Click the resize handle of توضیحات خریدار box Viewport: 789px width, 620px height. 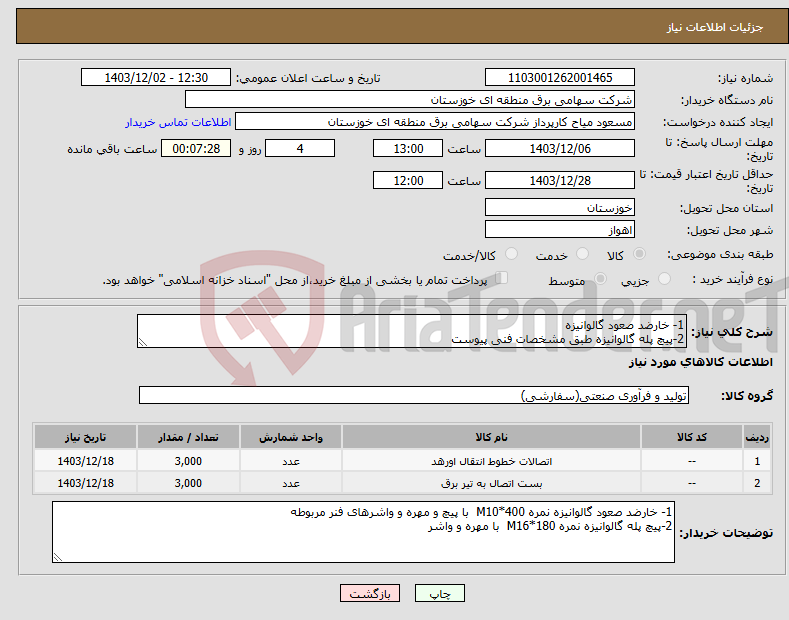click(58, 557)
